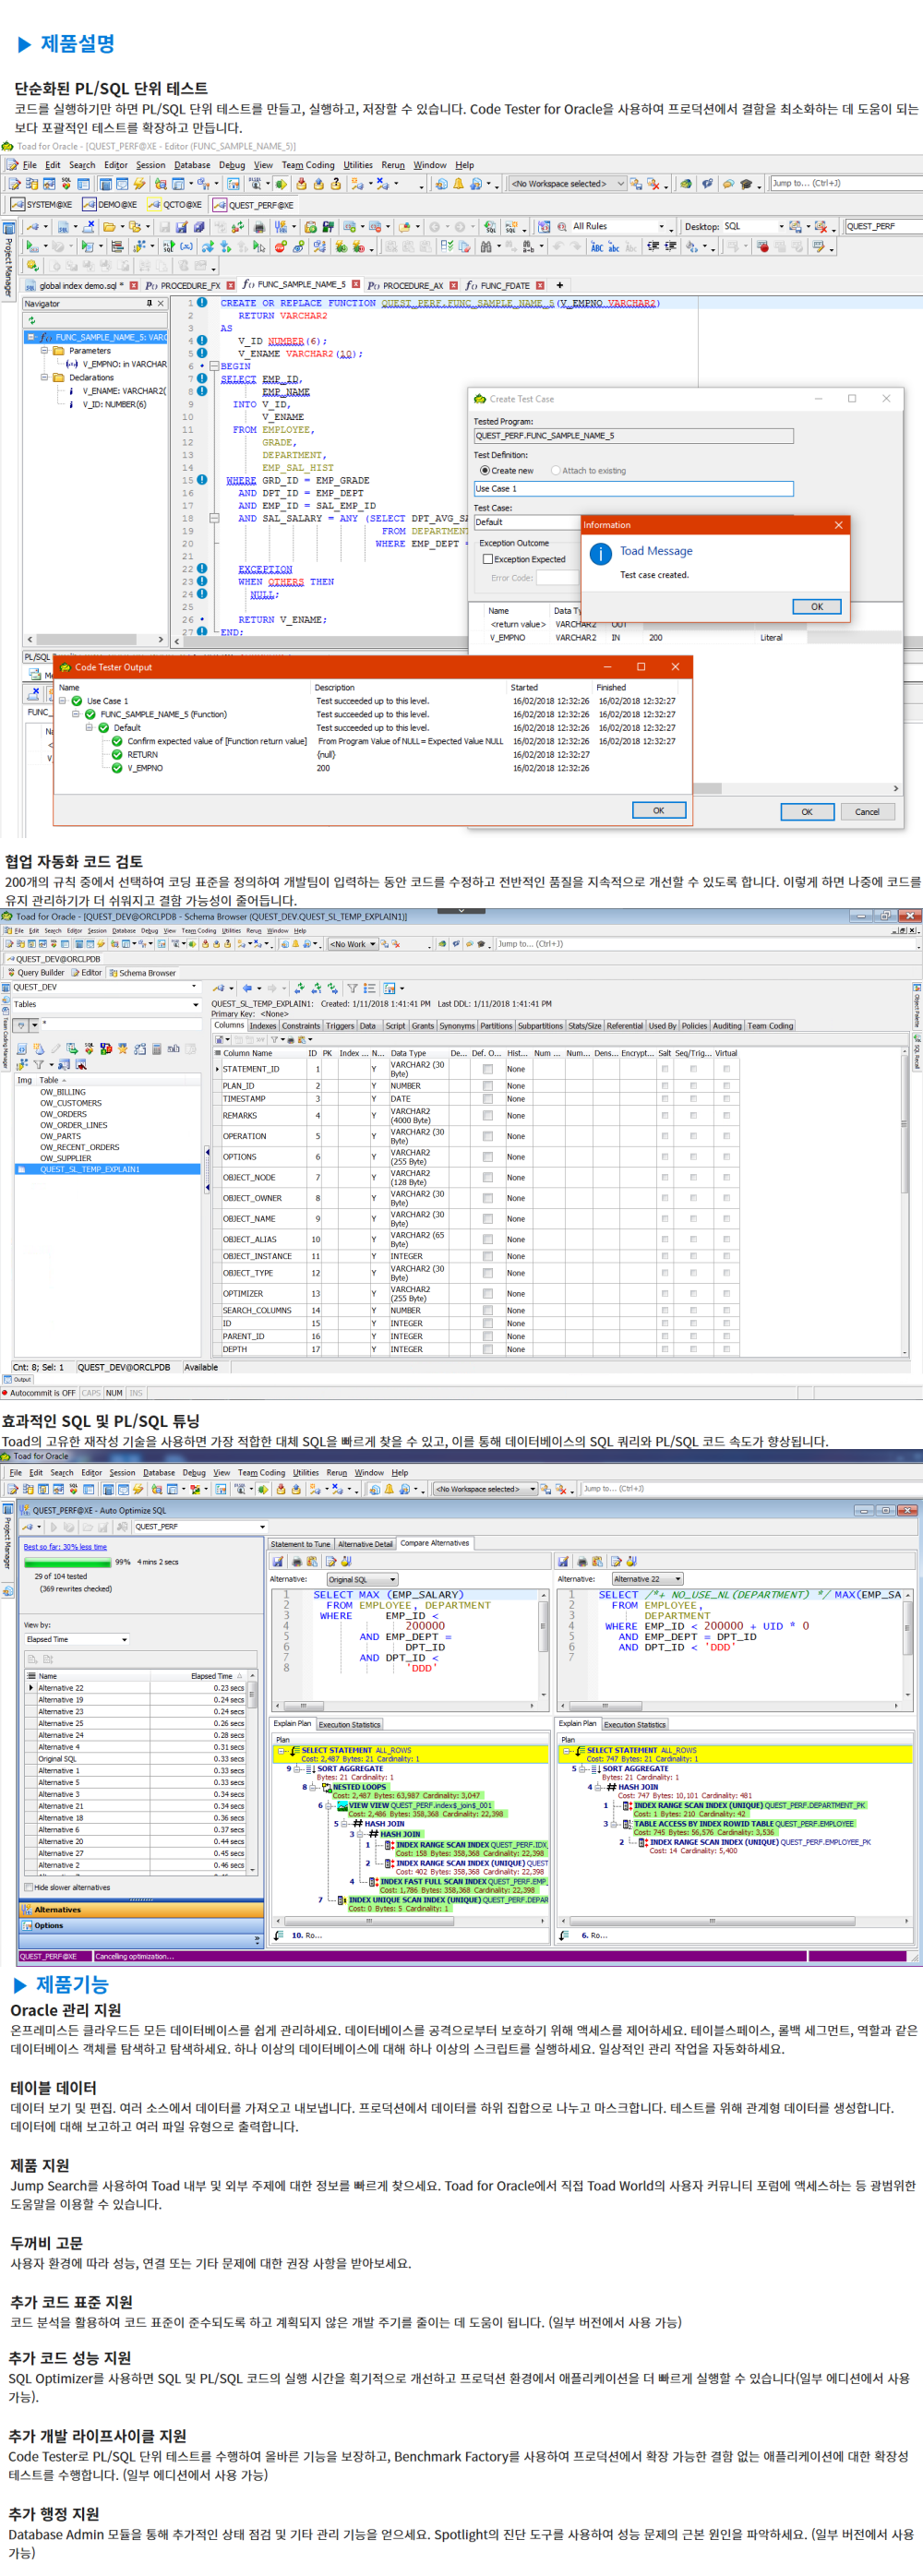Expand the Options panel header
Viewport: 923px width, 2576px height.
140,1926
